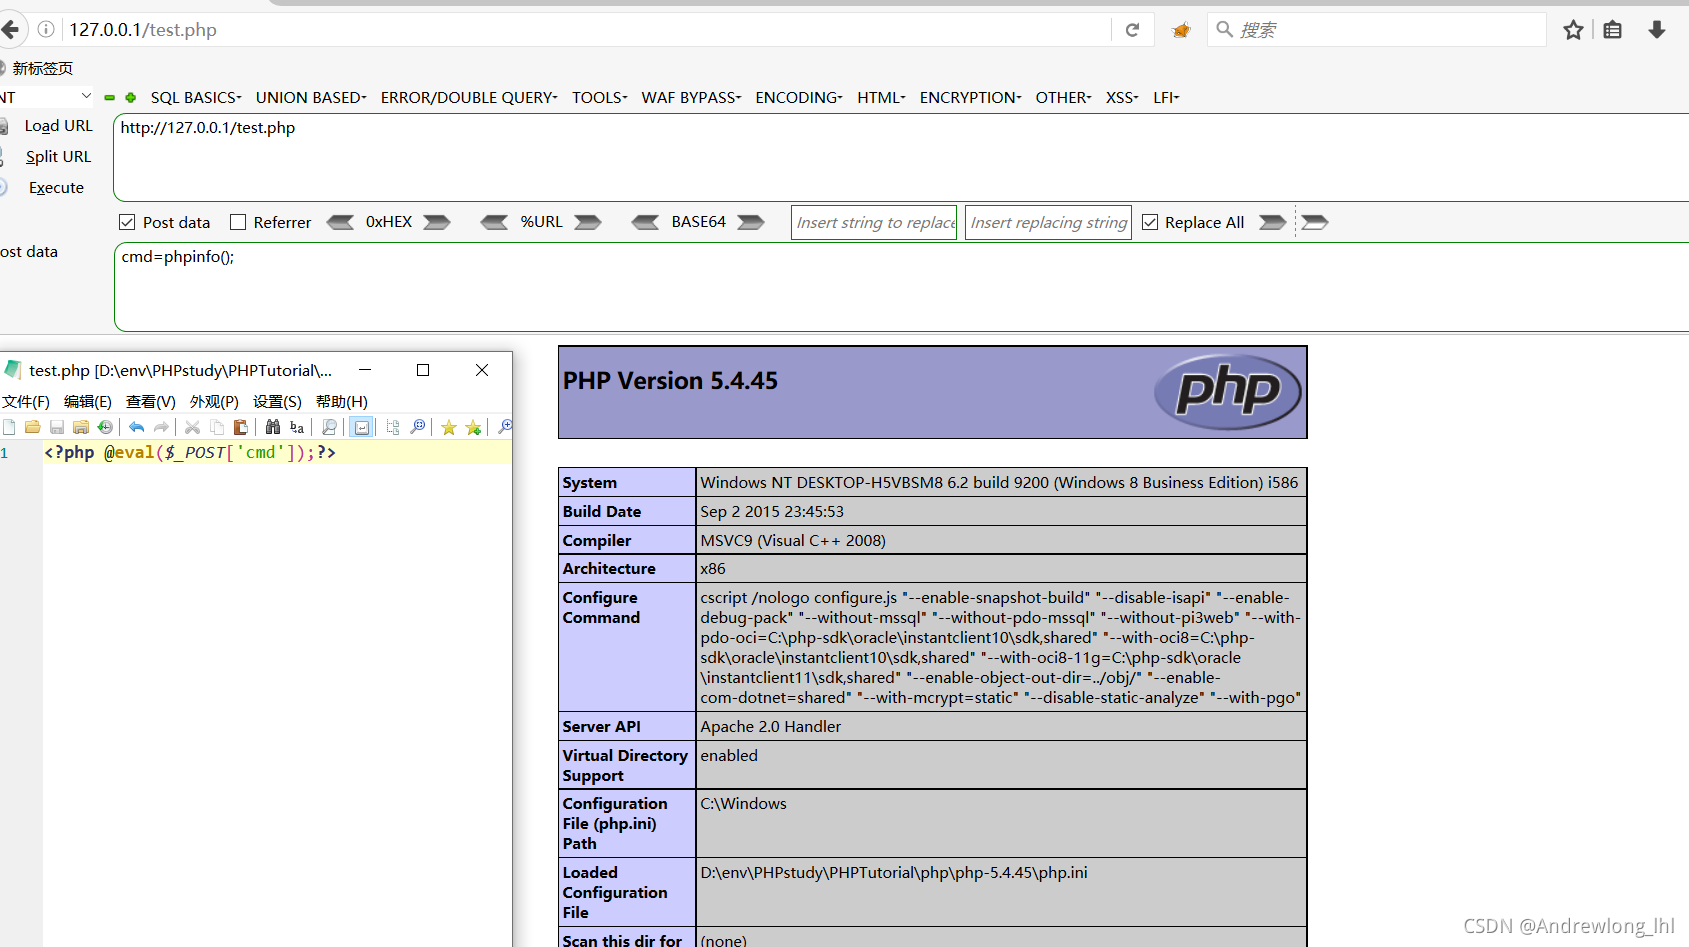The width and height of the screenshot is (1689, 947).
Task: Enable the Referrer checkbox
Action: click(x=238, y=222)
